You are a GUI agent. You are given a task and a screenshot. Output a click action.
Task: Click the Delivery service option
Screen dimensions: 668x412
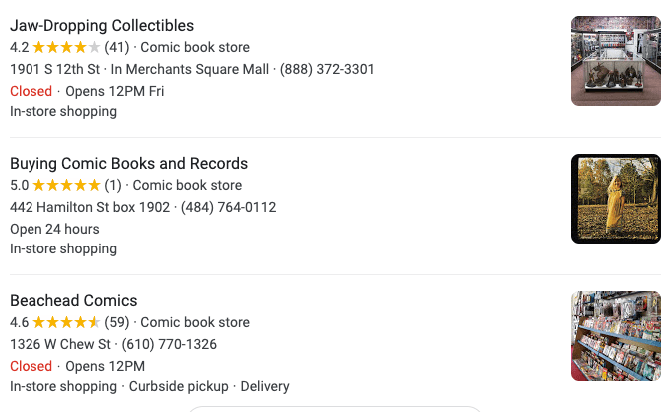tap(264, 386)
